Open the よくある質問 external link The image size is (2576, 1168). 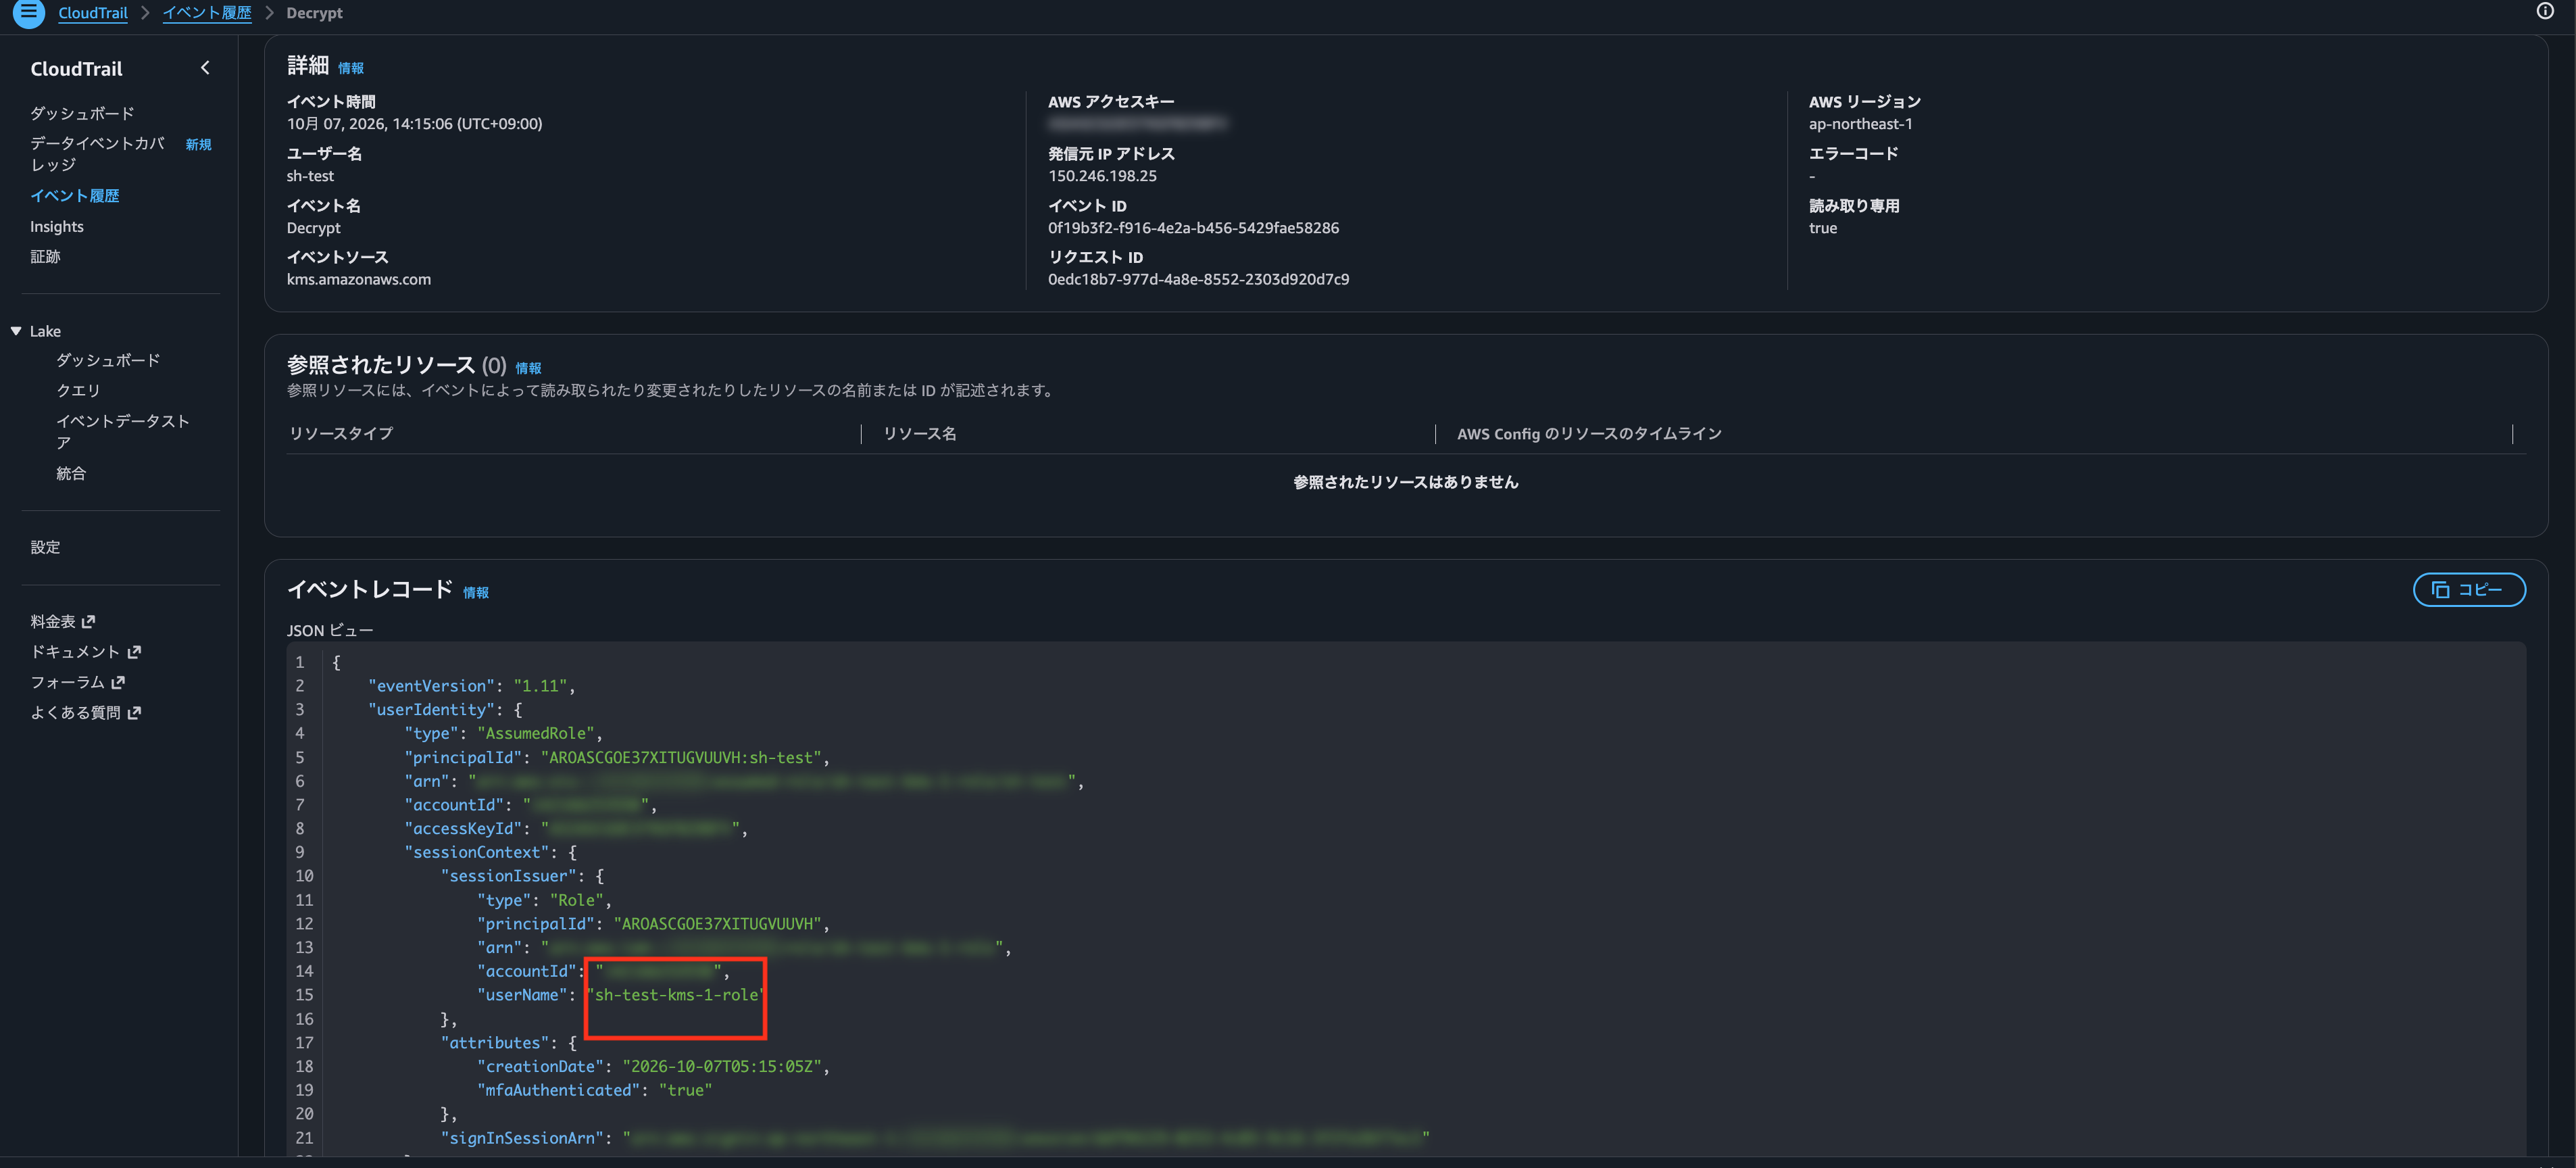click(86, 713)
